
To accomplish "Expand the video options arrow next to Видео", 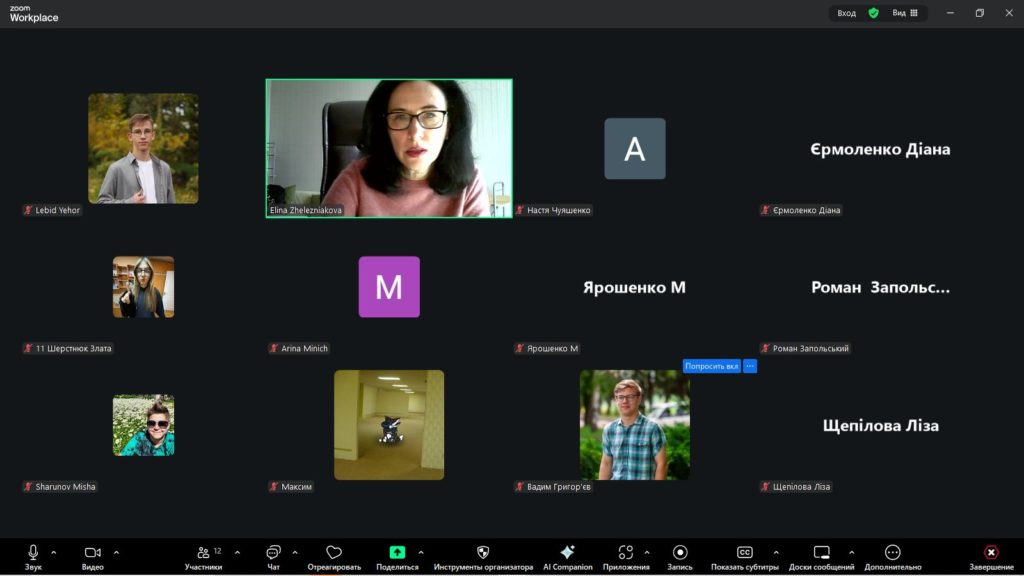I will pos(116,552).
